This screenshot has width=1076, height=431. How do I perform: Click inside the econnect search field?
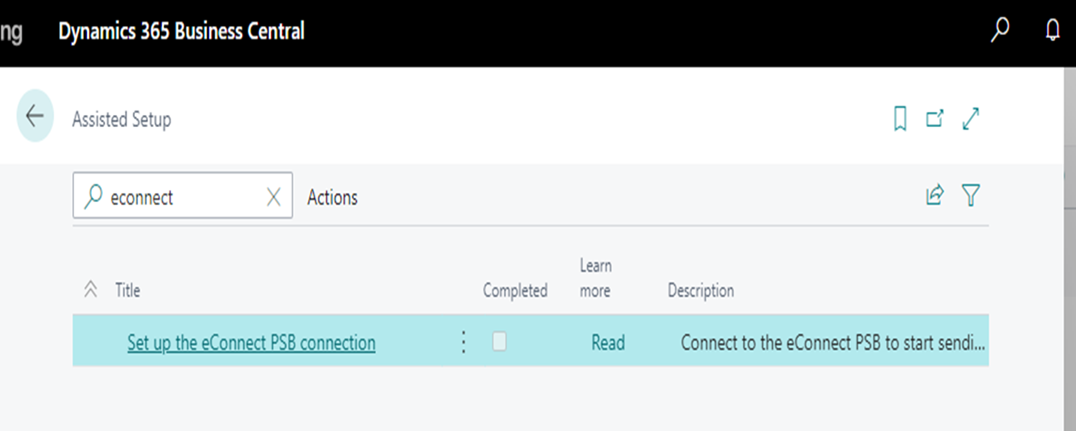click(183, 196)
